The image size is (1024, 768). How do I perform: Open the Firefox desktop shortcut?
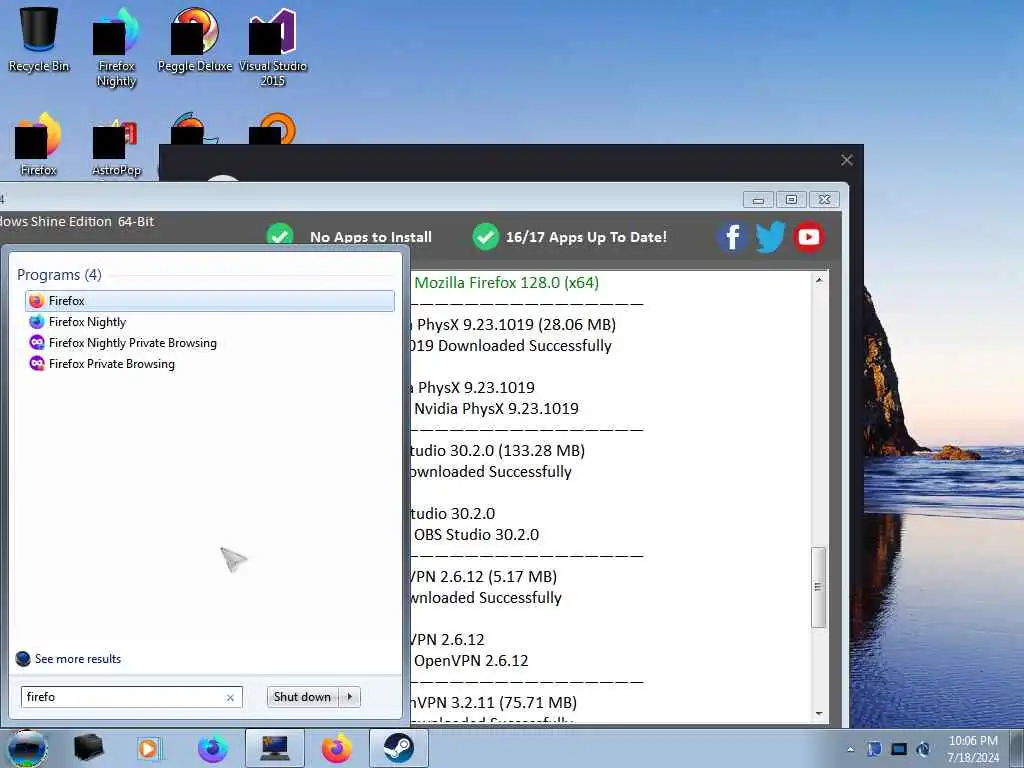click(39, 144)
